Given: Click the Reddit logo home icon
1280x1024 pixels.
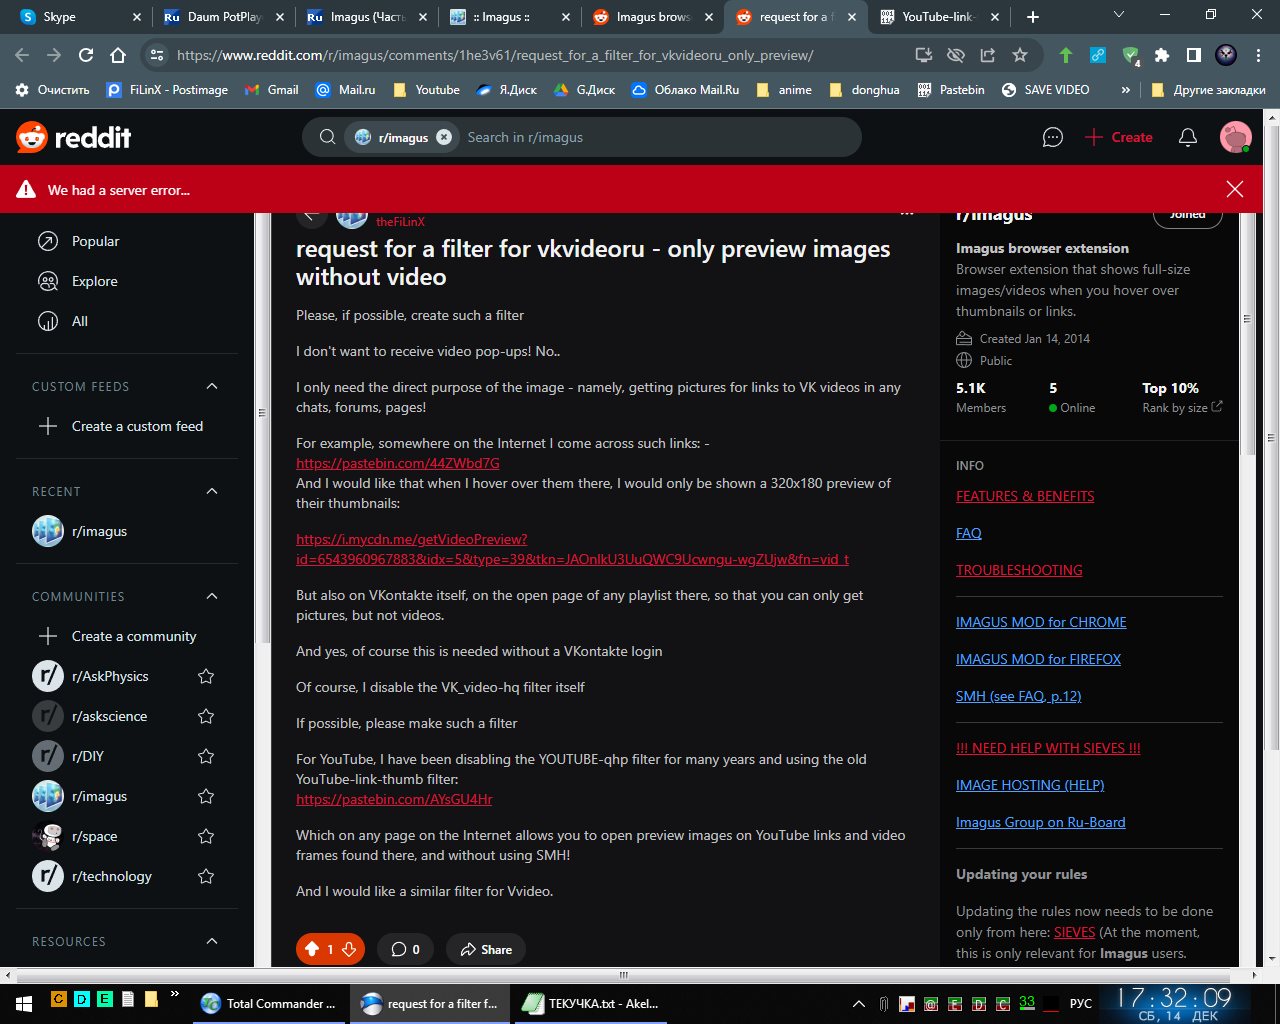Looking at the screenshot, I should (x=74, y=137).
